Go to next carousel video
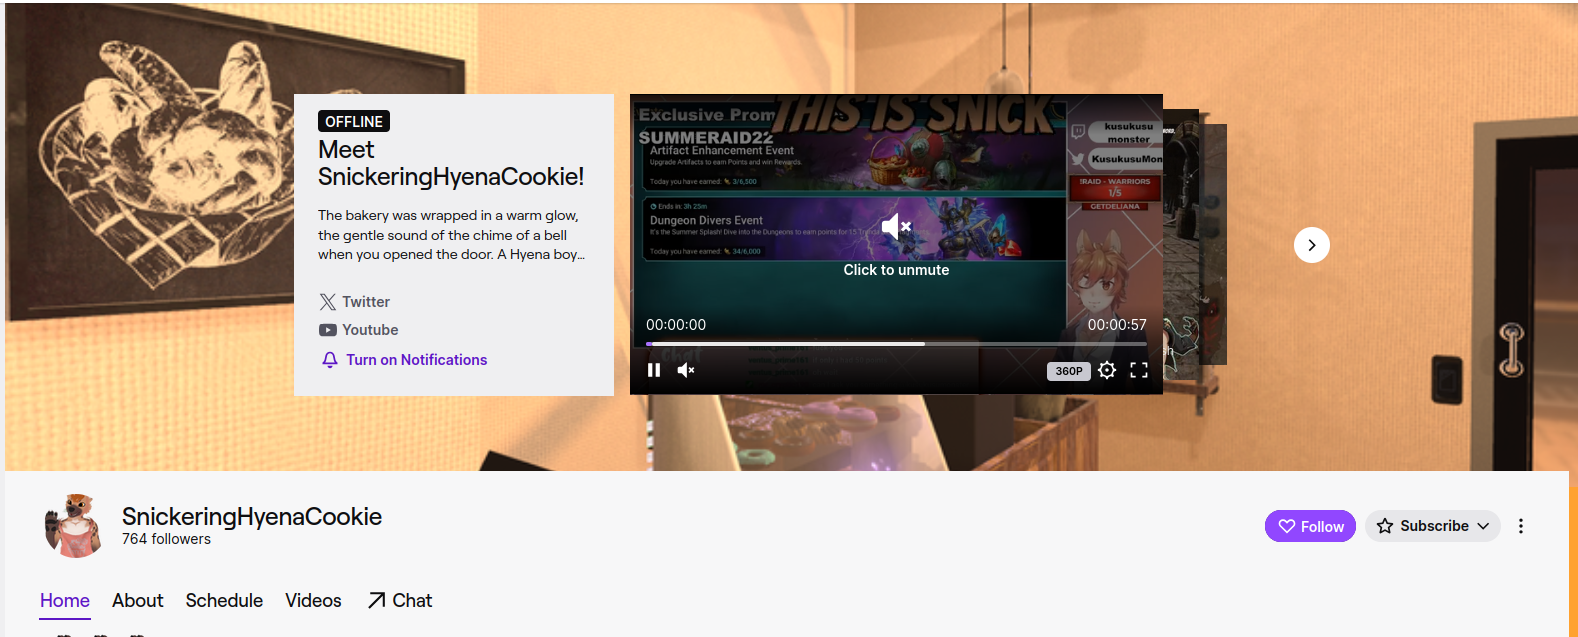This screenshot has height=637, width=1578. (x=1312, y=245)
